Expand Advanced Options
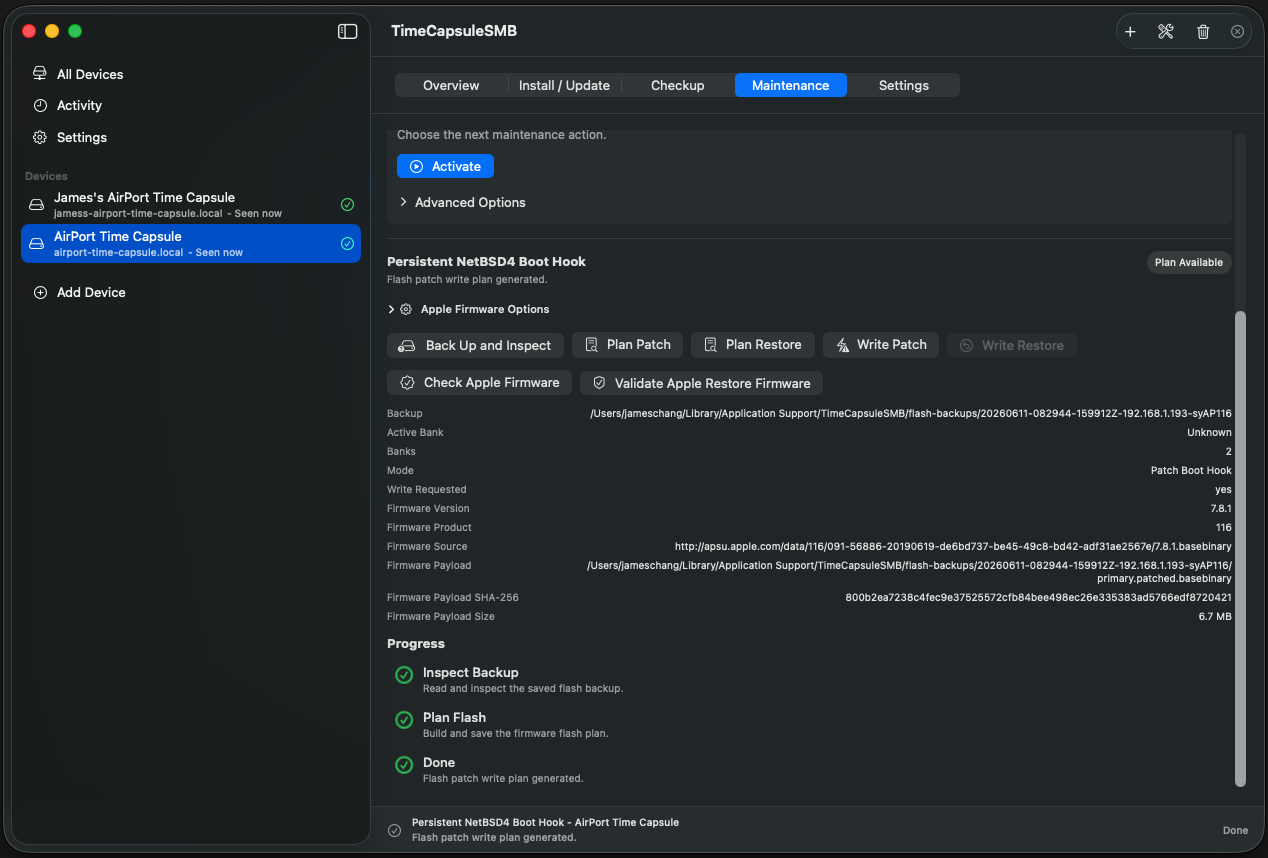 [462, 202]
